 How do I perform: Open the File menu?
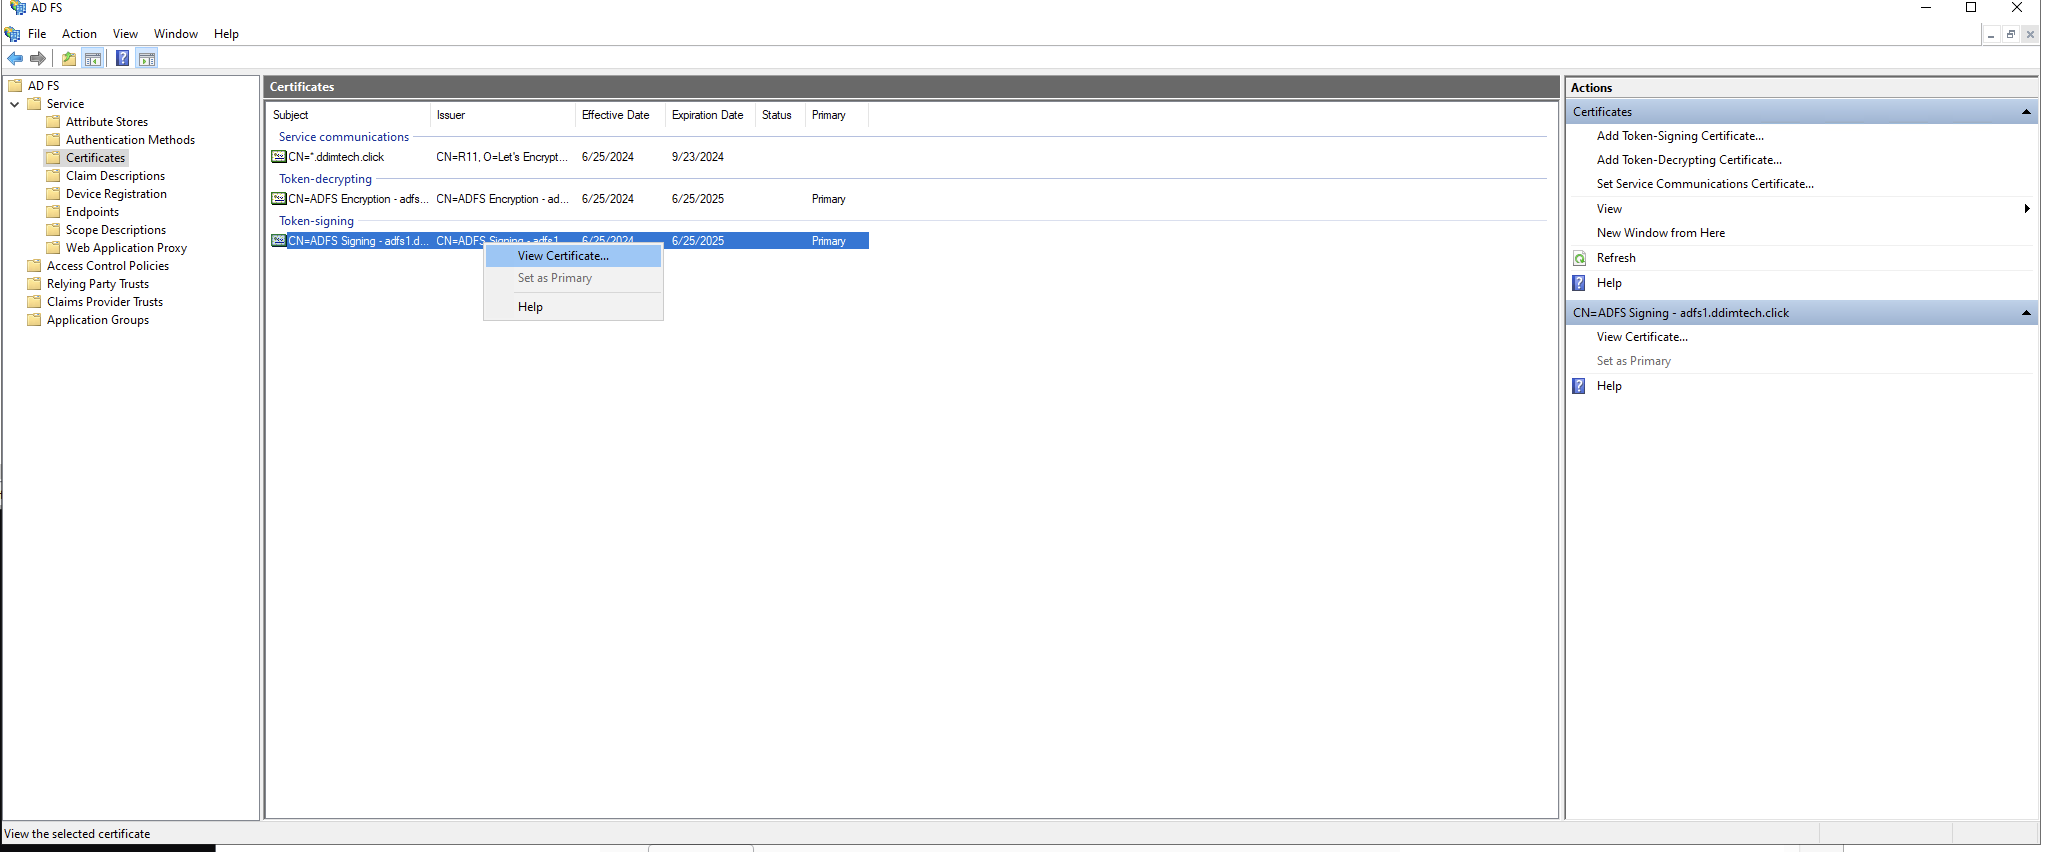pyautogui.click(x=37, y=34)
